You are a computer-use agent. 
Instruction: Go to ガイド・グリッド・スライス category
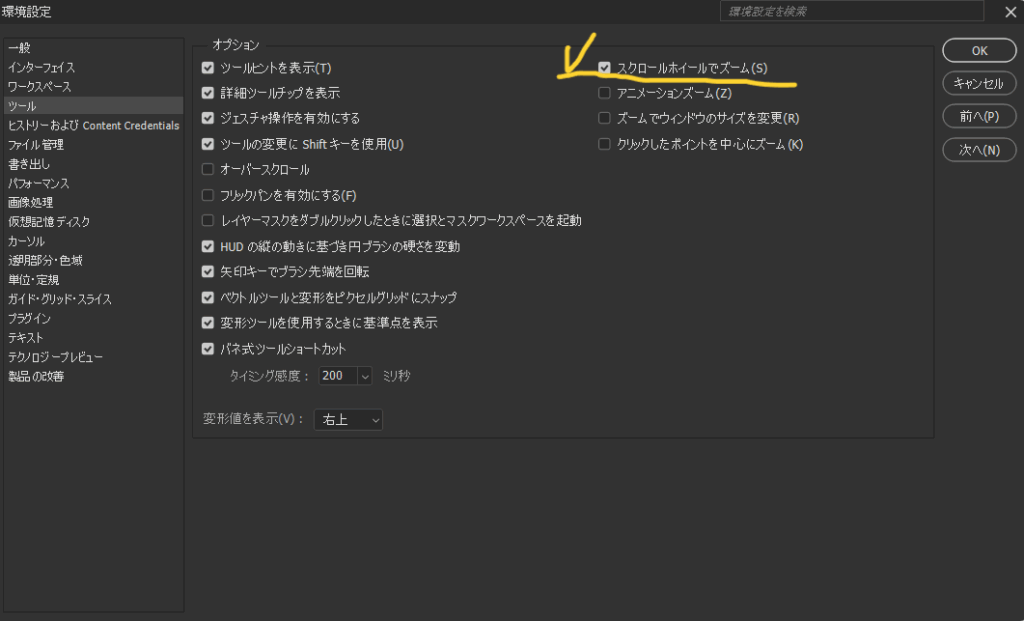(60, 299)
